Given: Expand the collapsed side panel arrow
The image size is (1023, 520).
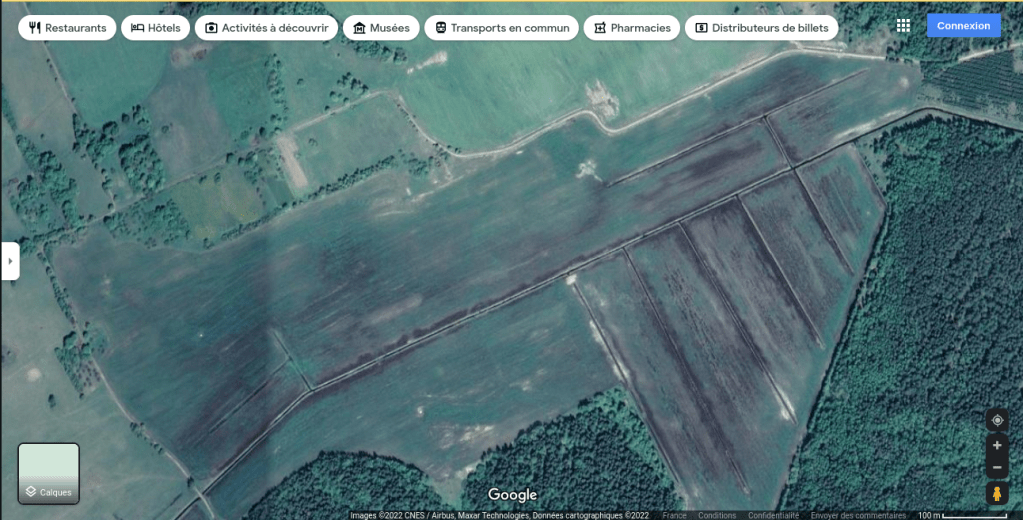Looking at the screenshot, I should (x=10, y=261).
